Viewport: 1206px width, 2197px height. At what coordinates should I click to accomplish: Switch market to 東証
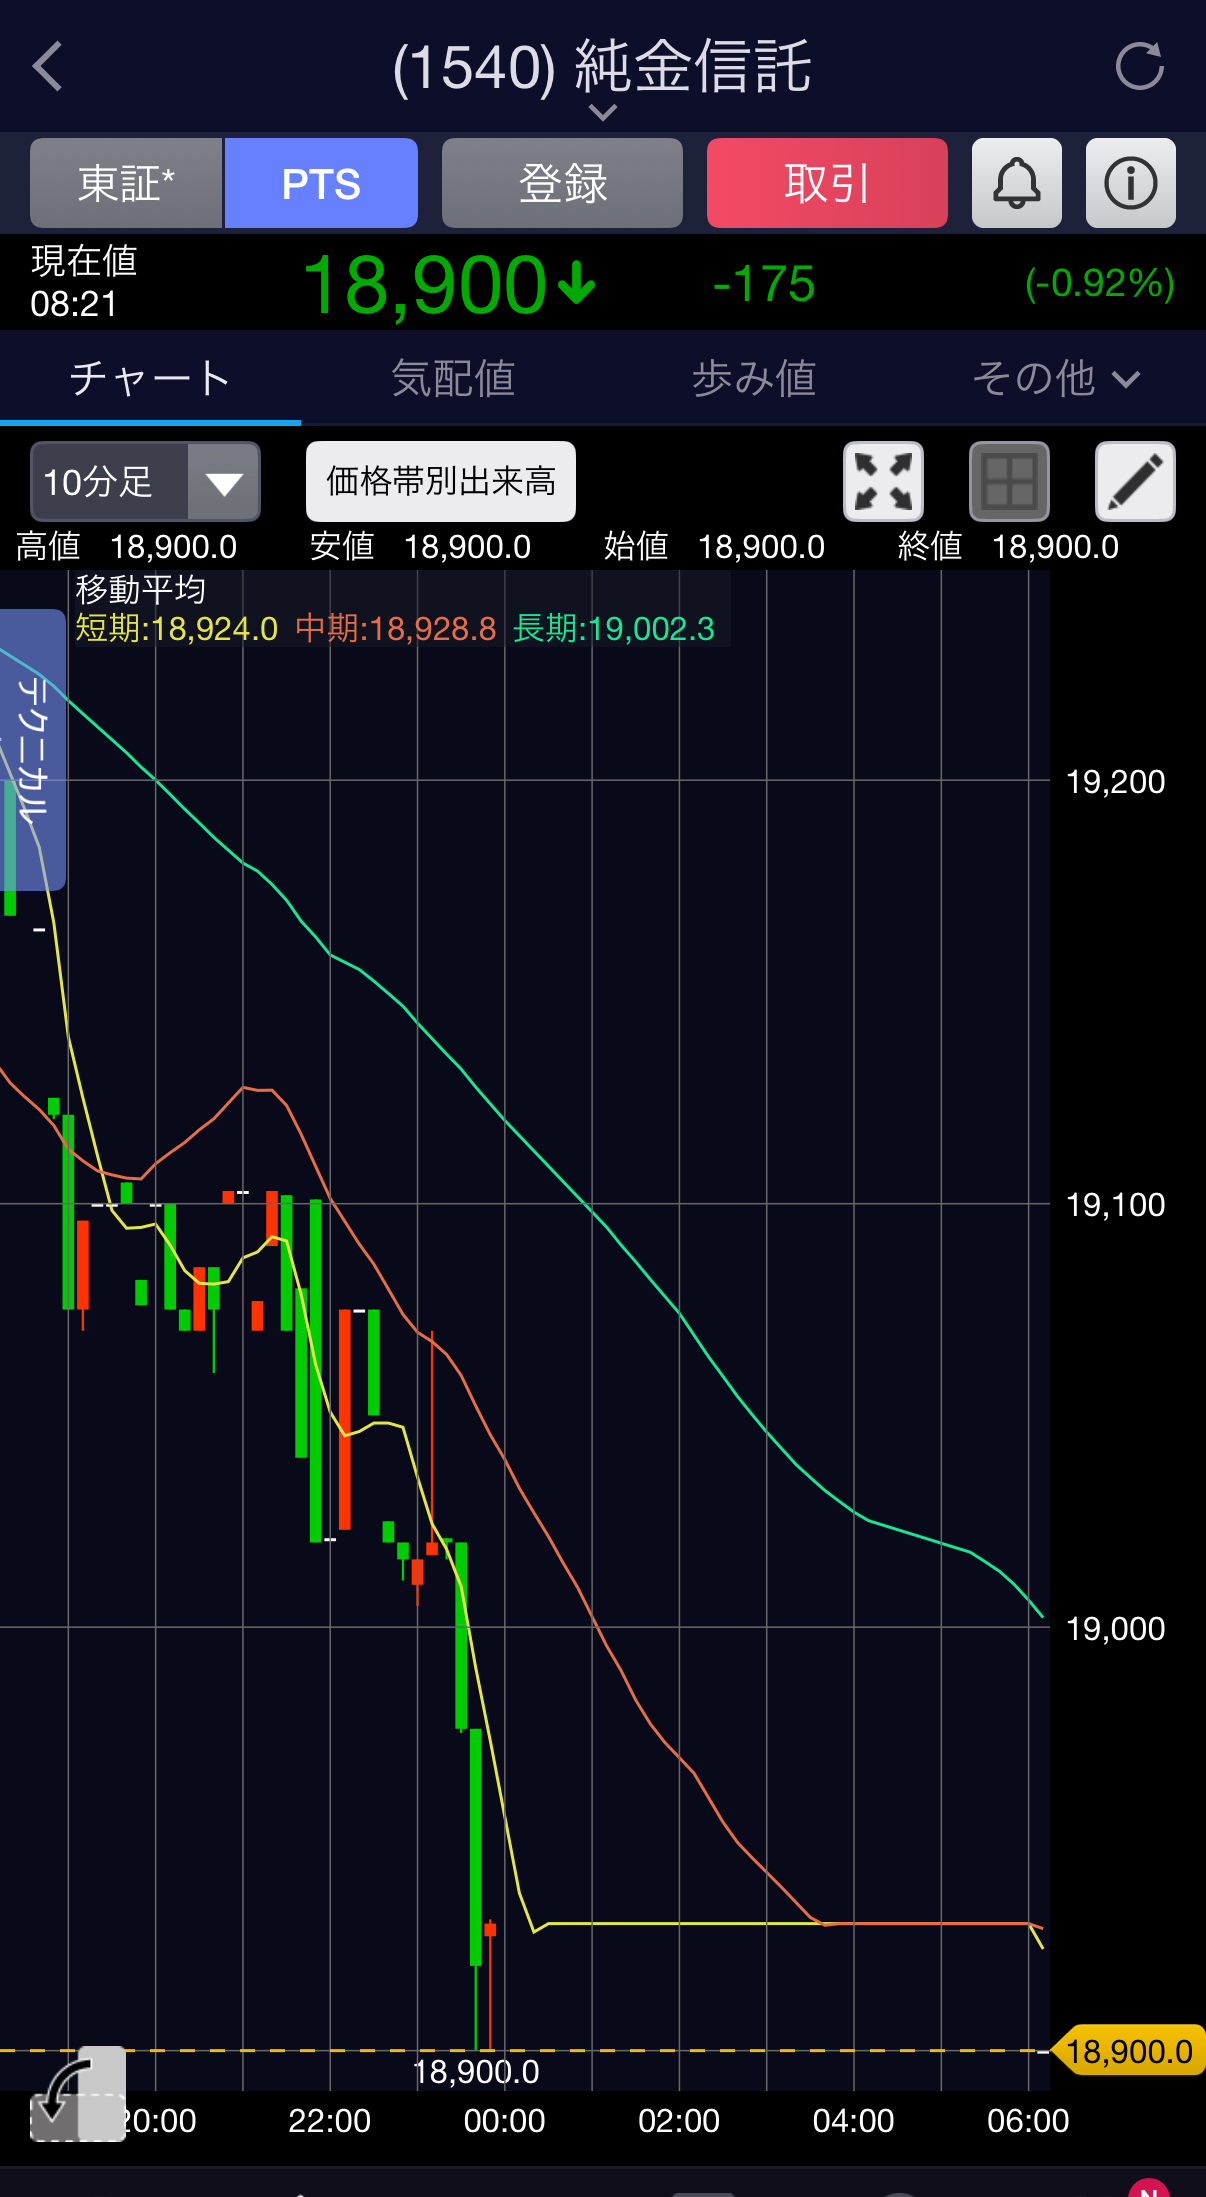point(126,183)
